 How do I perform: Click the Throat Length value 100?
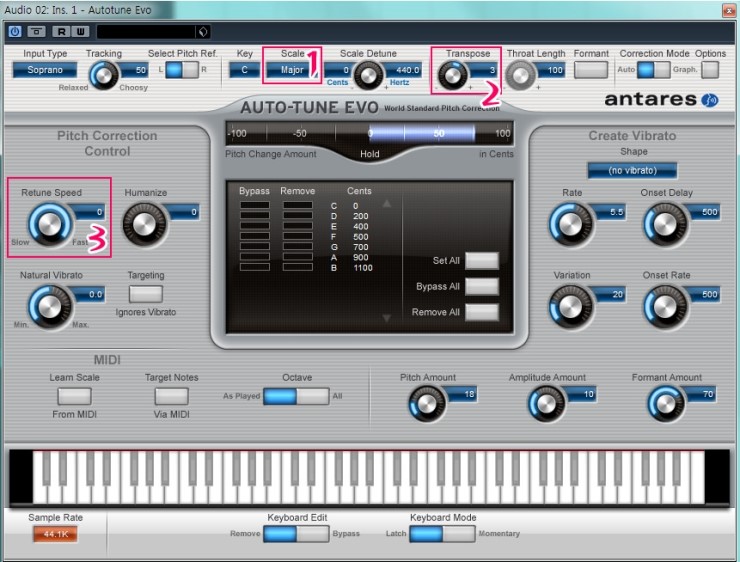550,70
